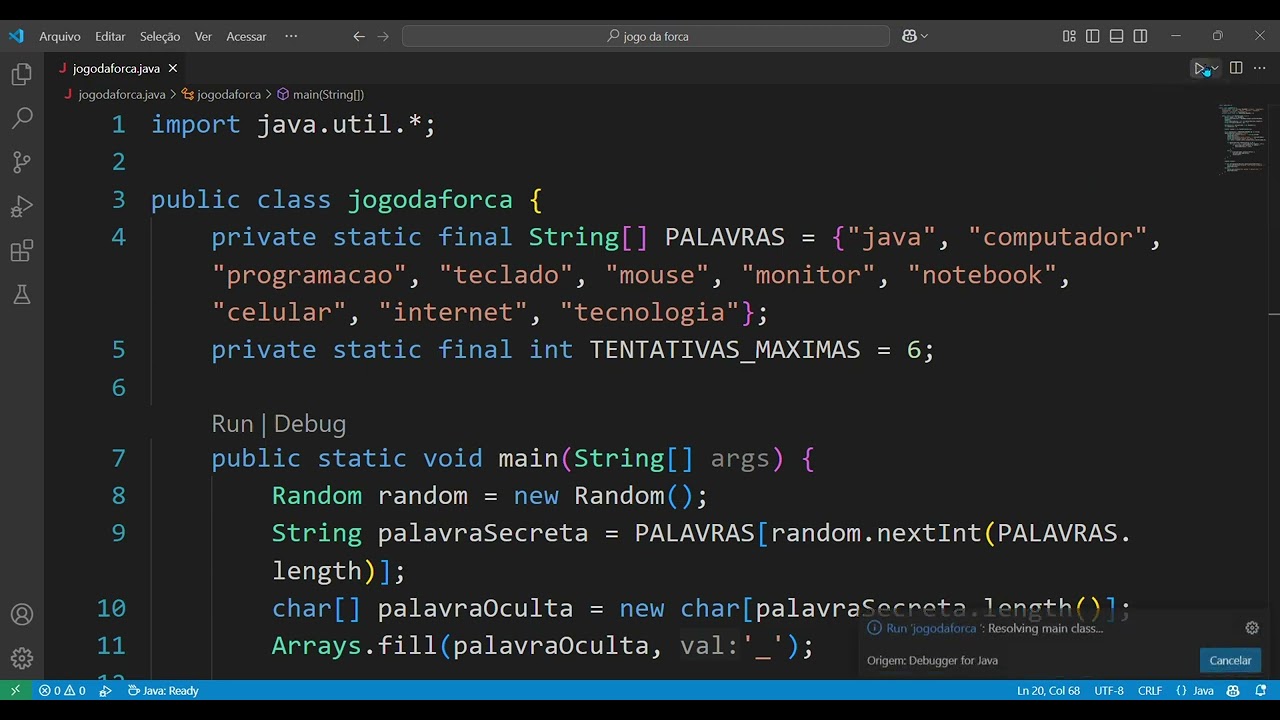1280x720 pixels.
Task: Open the jogodaforca class breadcrumb
Action: point(228,94)
